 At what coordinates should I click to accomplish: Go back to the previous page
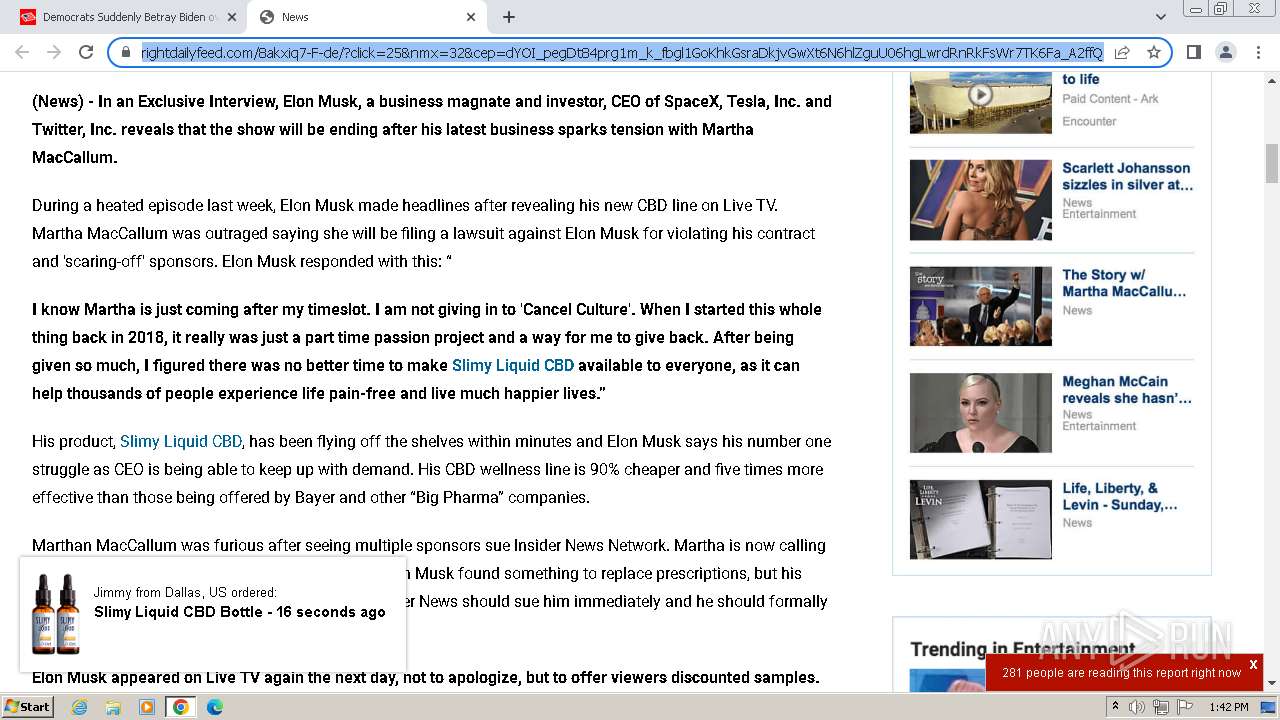tap(22, 52)
